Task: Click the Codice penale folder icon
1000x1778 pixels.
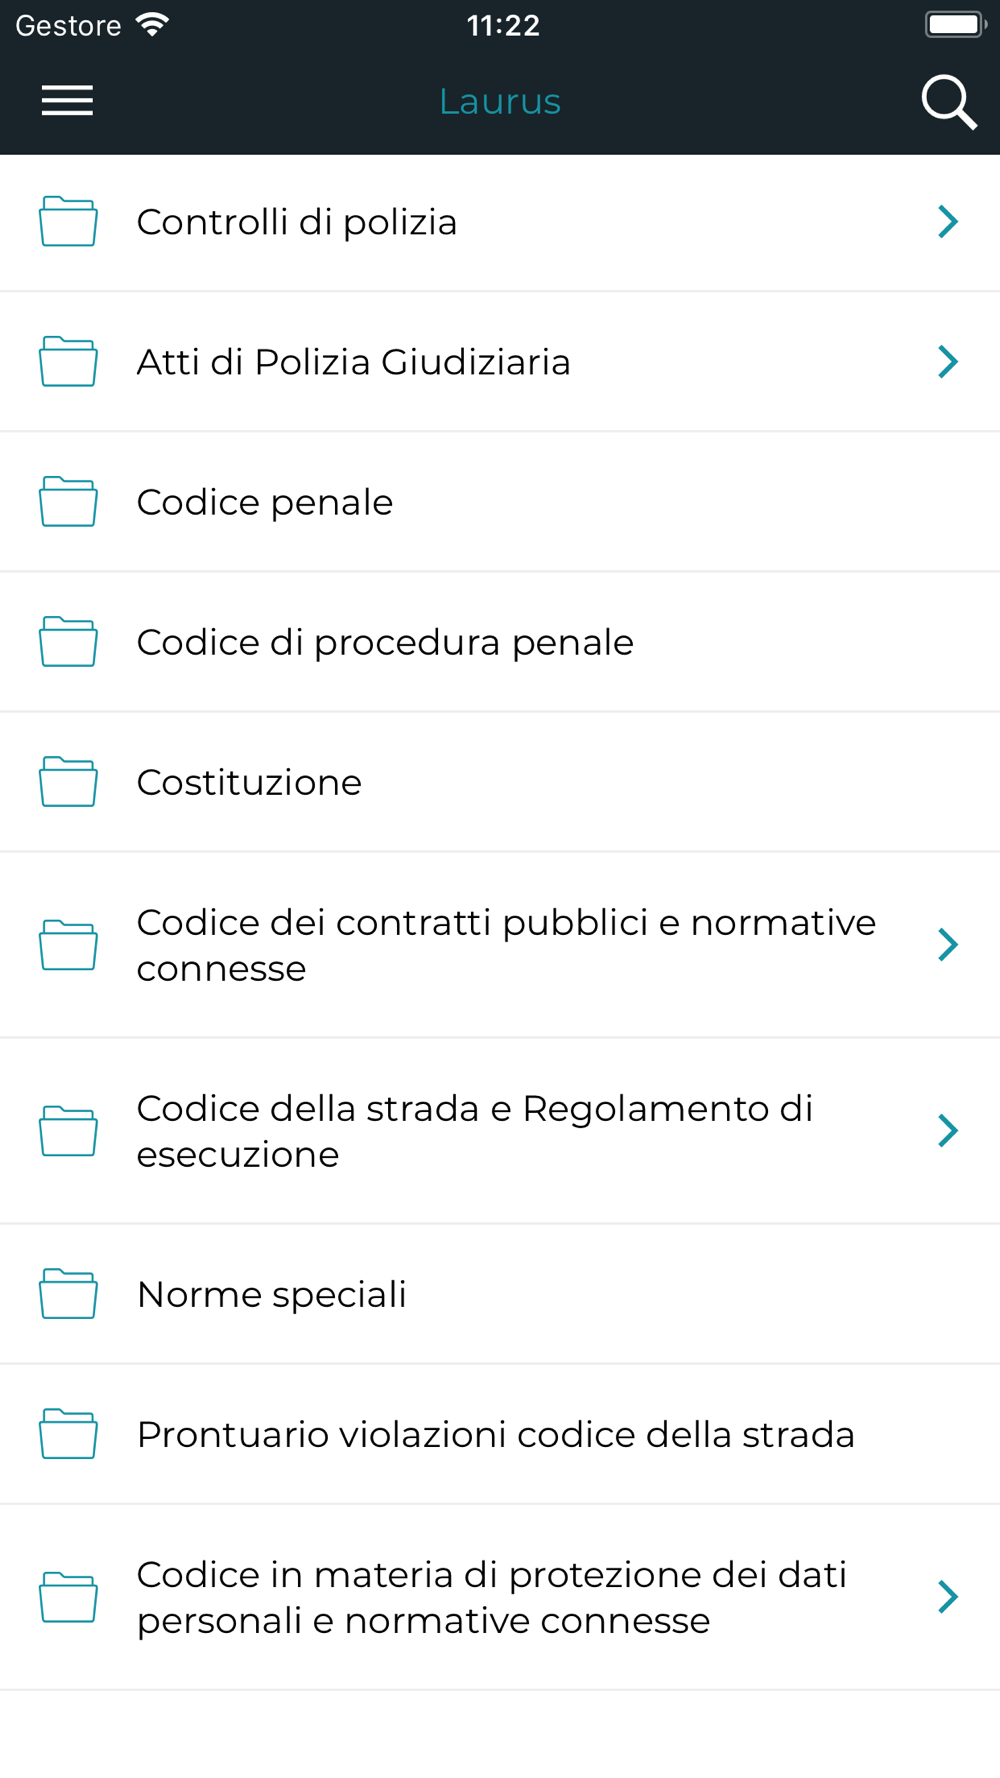Action: (68, 501)
